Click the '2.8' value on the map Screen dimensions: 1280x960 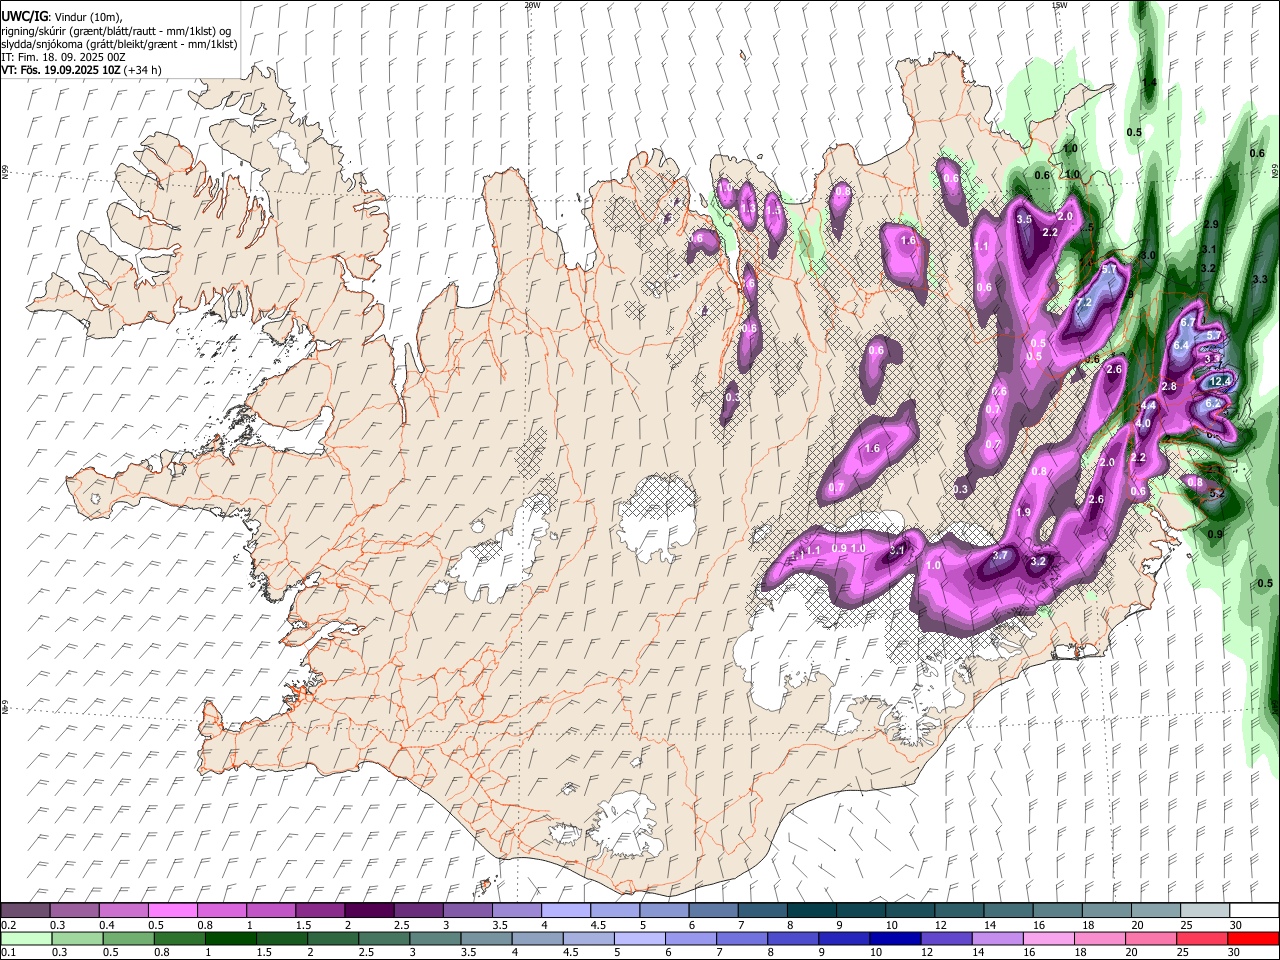tap(1168, 386)
